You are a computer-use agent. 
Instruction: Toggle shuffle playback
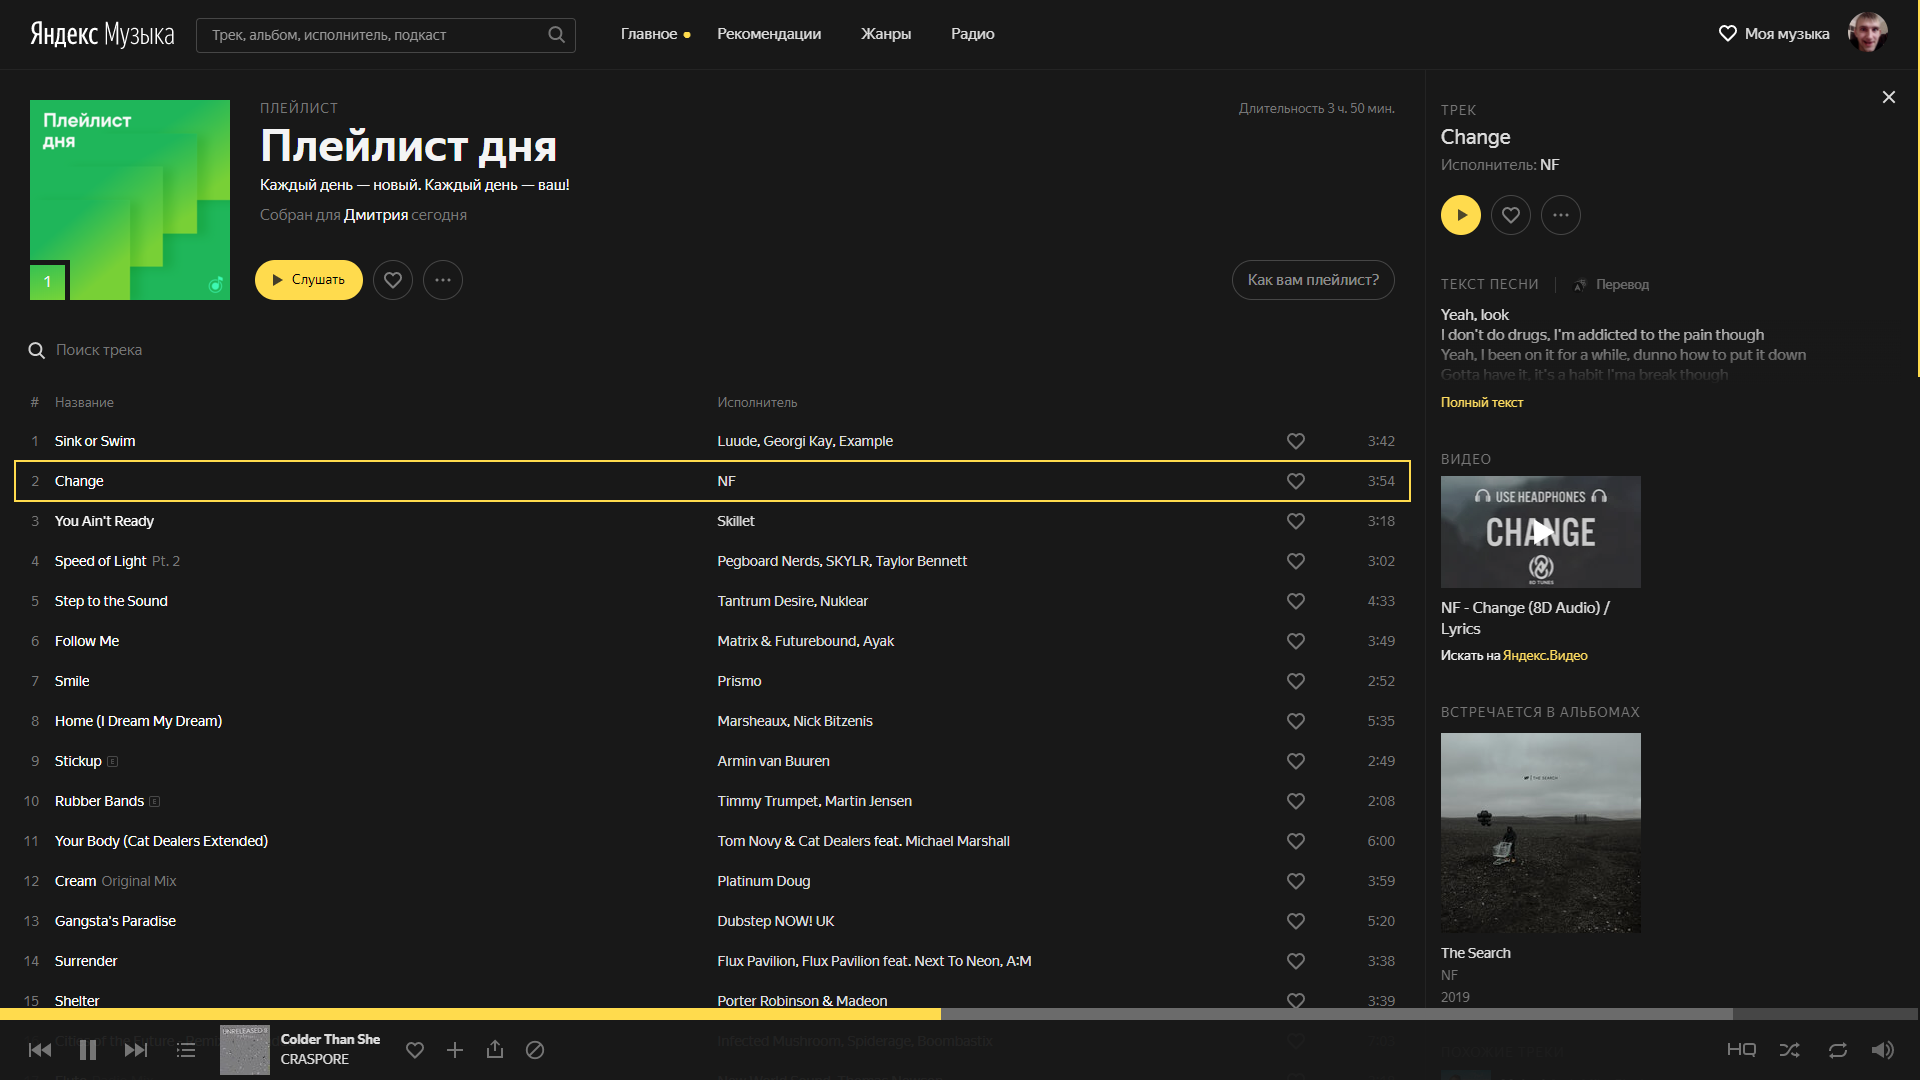click(1789, 1050)
